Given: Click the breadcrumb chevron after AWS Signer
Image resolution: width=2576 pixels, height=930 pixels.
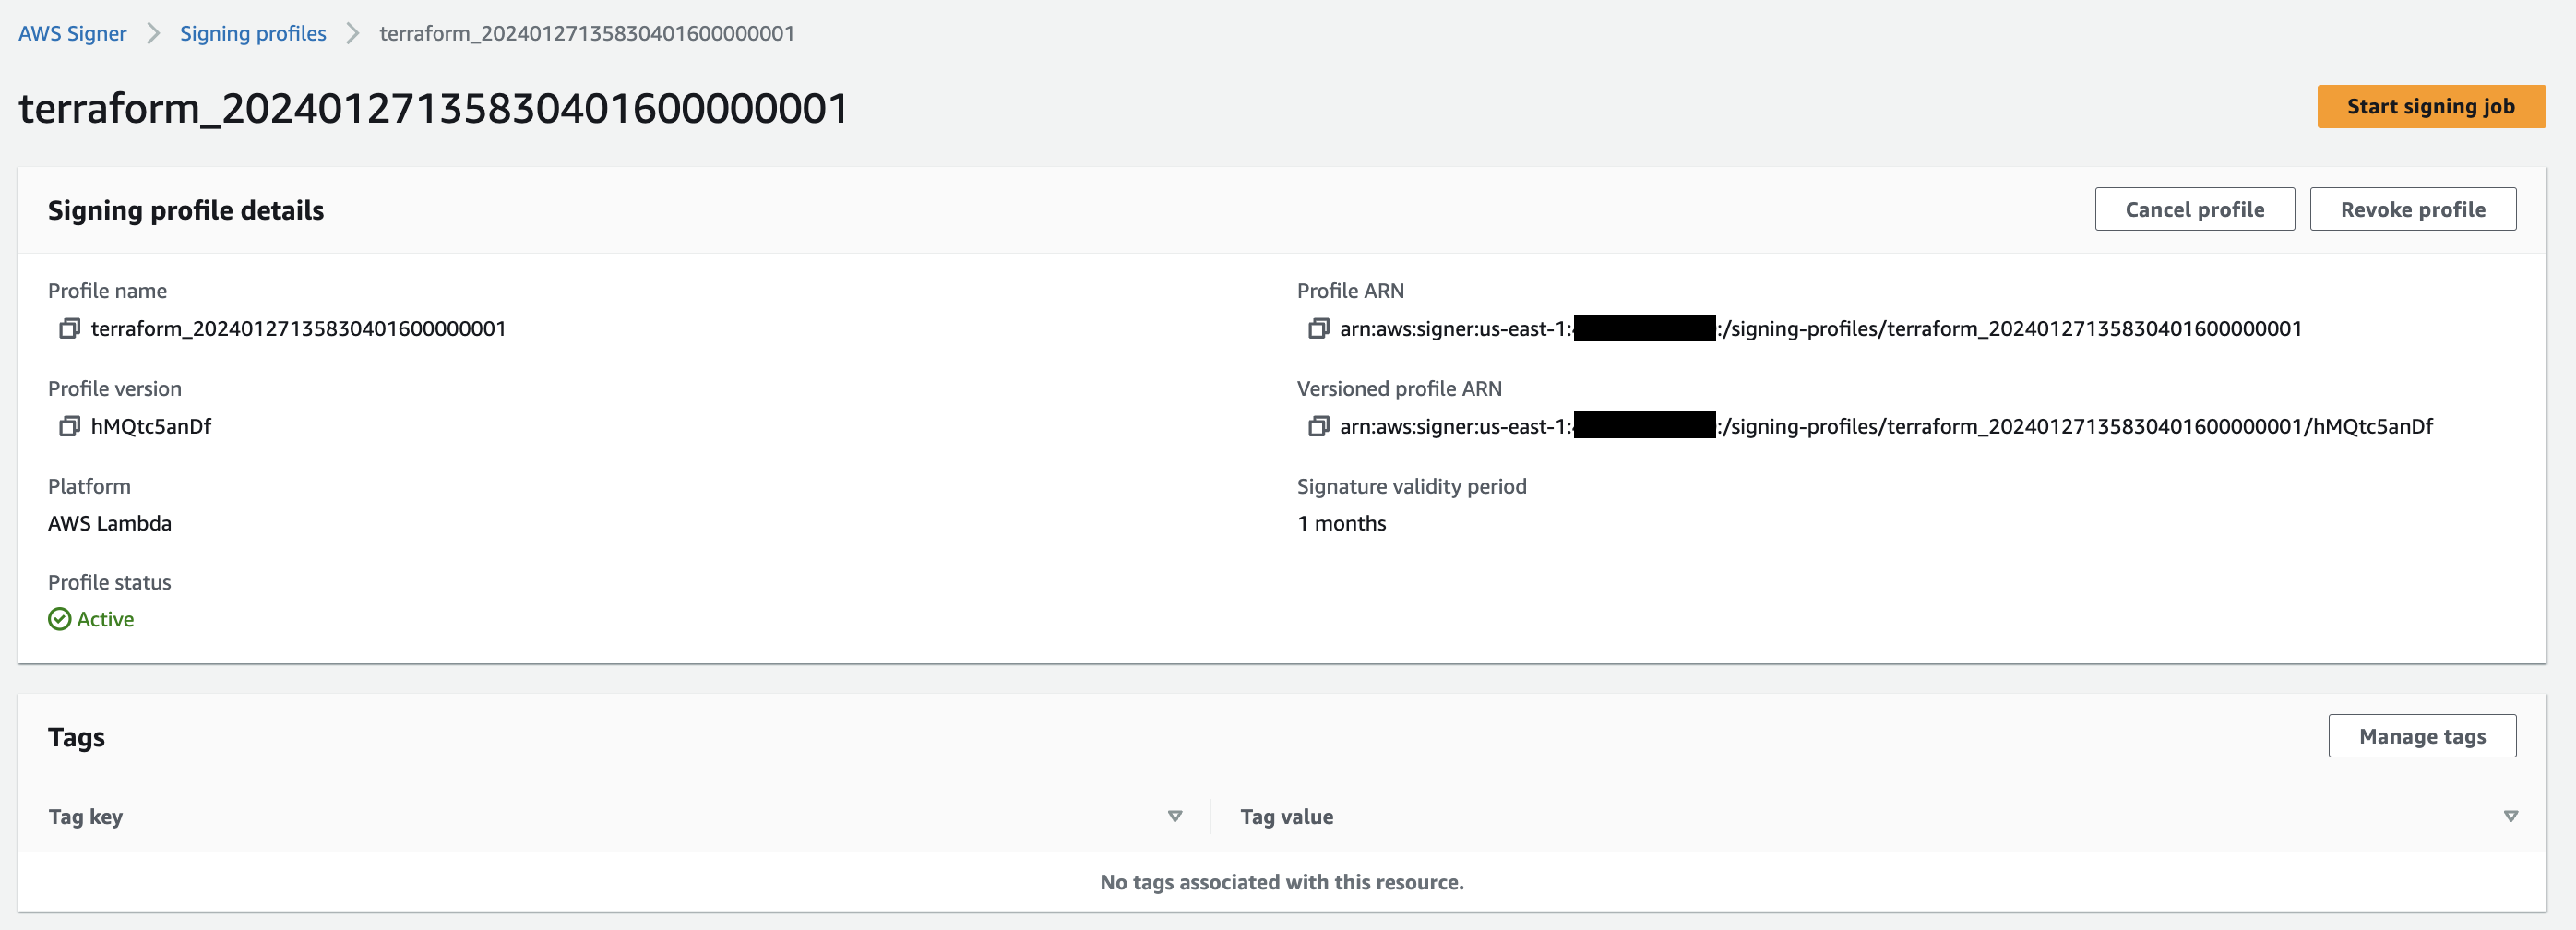Looking at the screenshot, I should coord(153,34).
